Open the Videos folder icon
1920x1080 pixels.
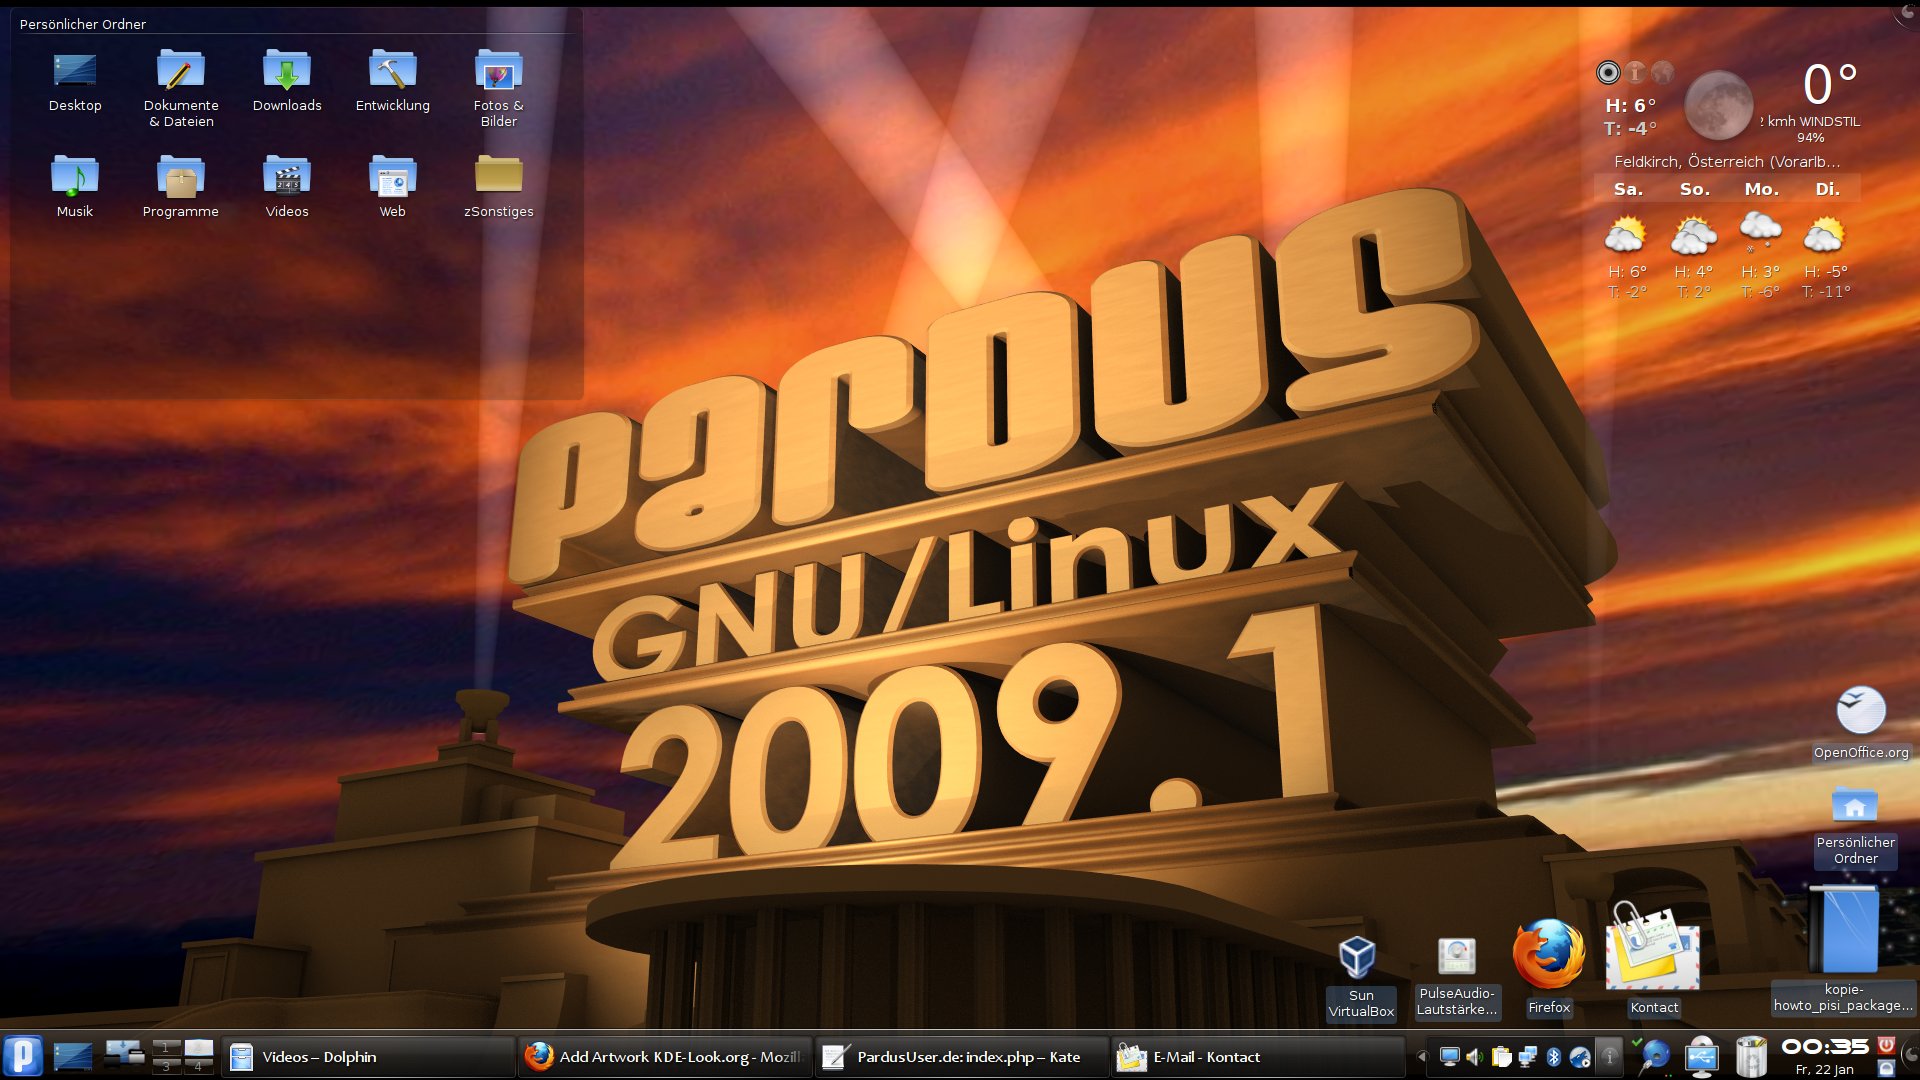point(287,186)
